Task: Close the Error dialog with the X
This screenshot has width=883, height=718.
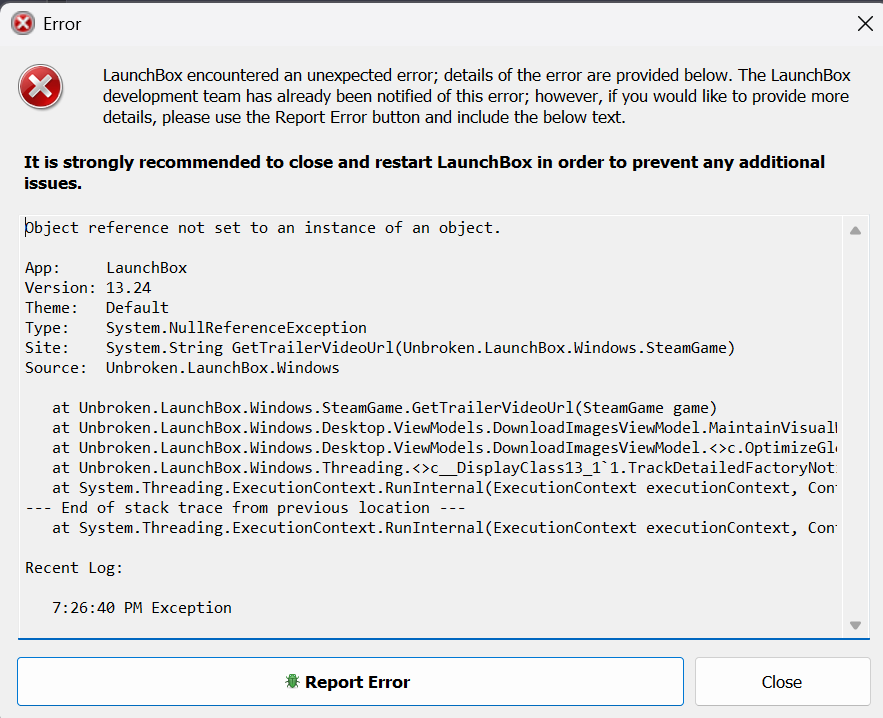Action: pyautogui.click(x=865, y=24)
